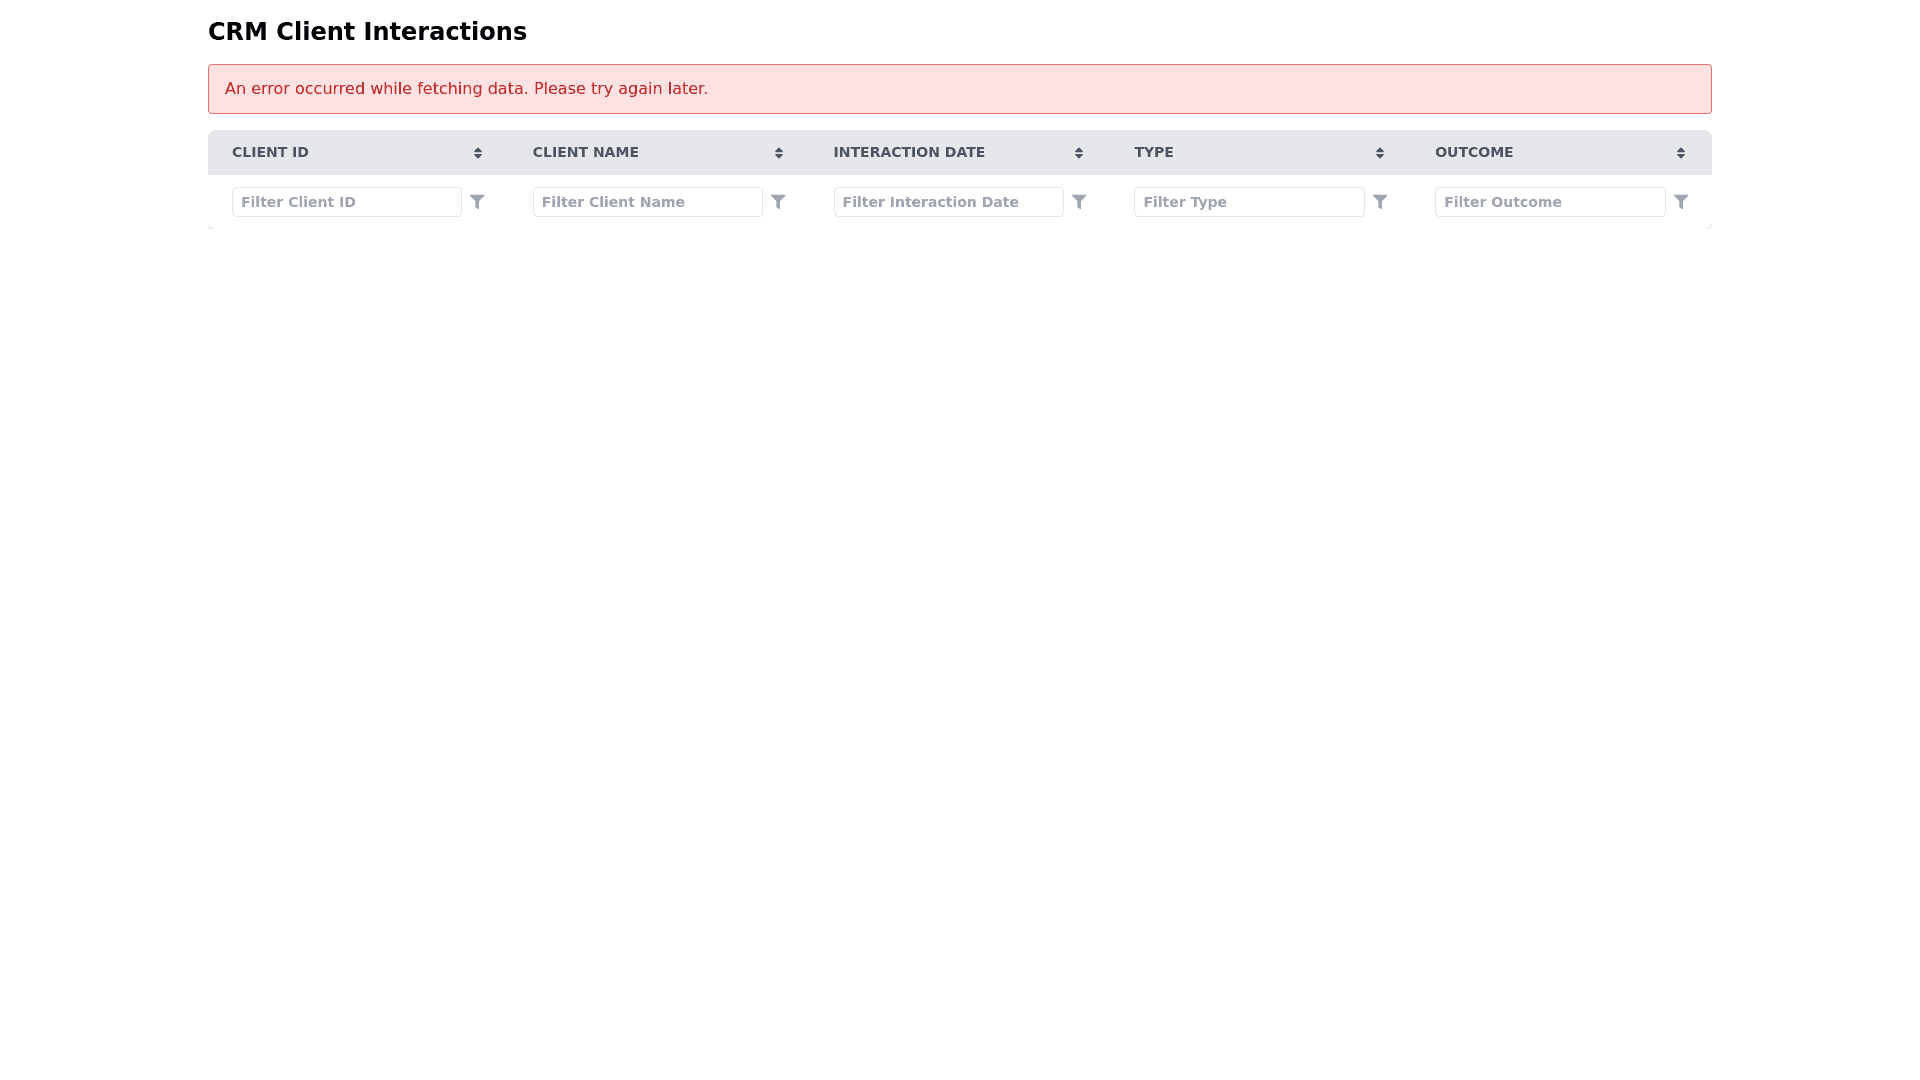
Task: Click the OUTCOME column header label
Action: [x=1474, y=152]
